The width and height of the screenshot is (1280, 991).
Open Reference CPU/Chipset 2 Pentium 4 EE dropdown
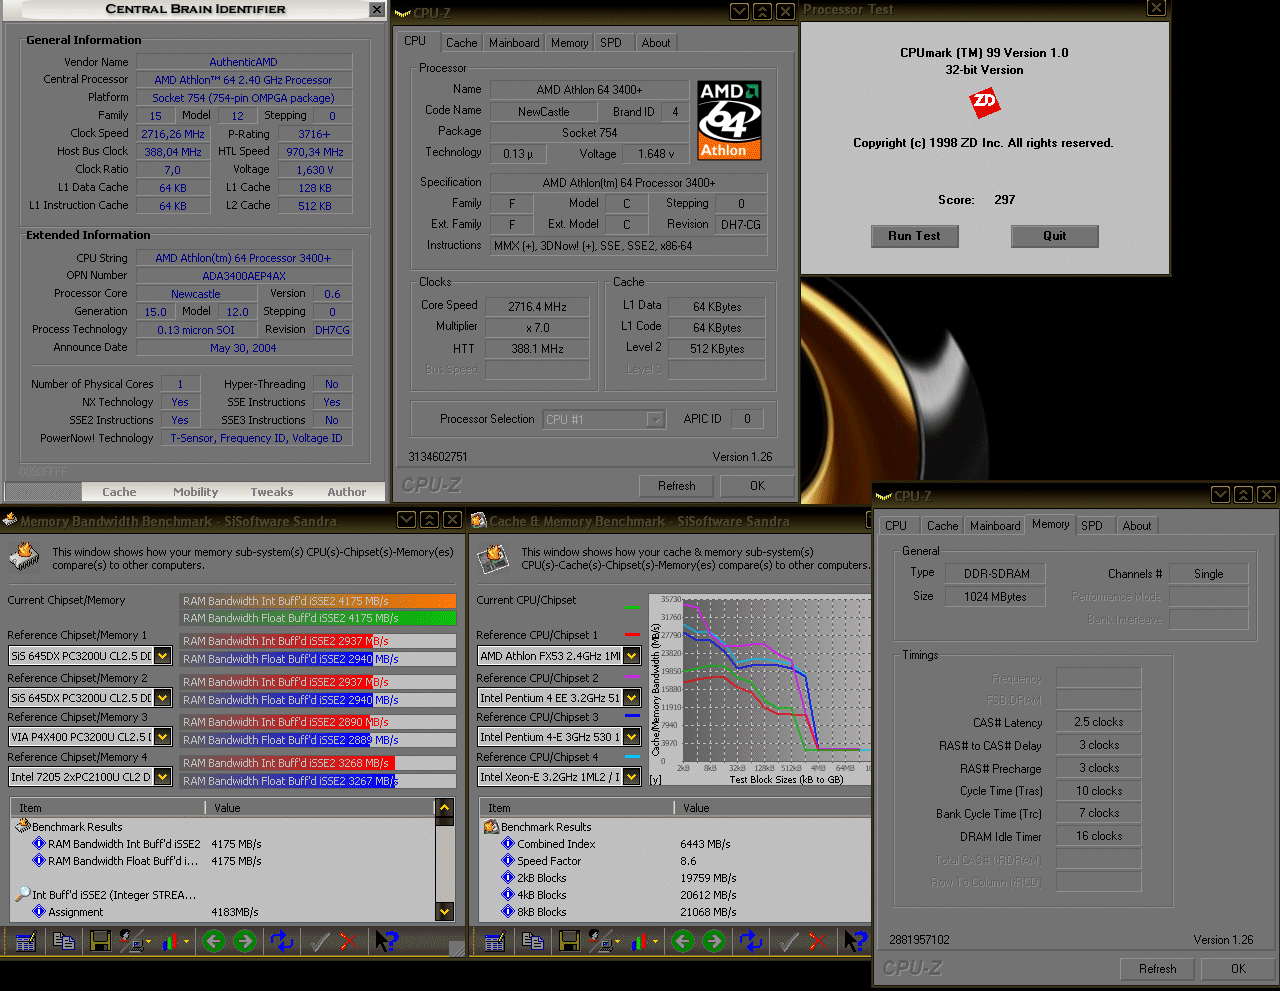(631, 697)
